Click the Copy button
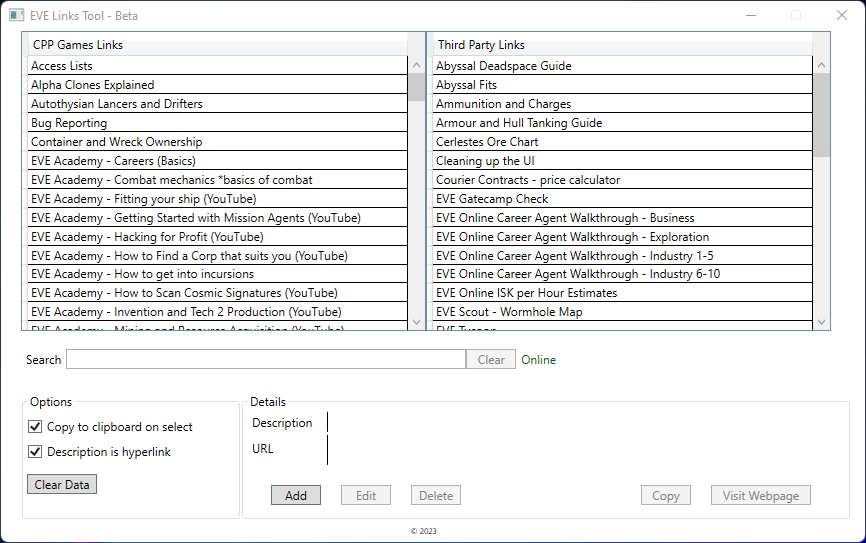Screen dimensions: 866x543 (666, 495)
